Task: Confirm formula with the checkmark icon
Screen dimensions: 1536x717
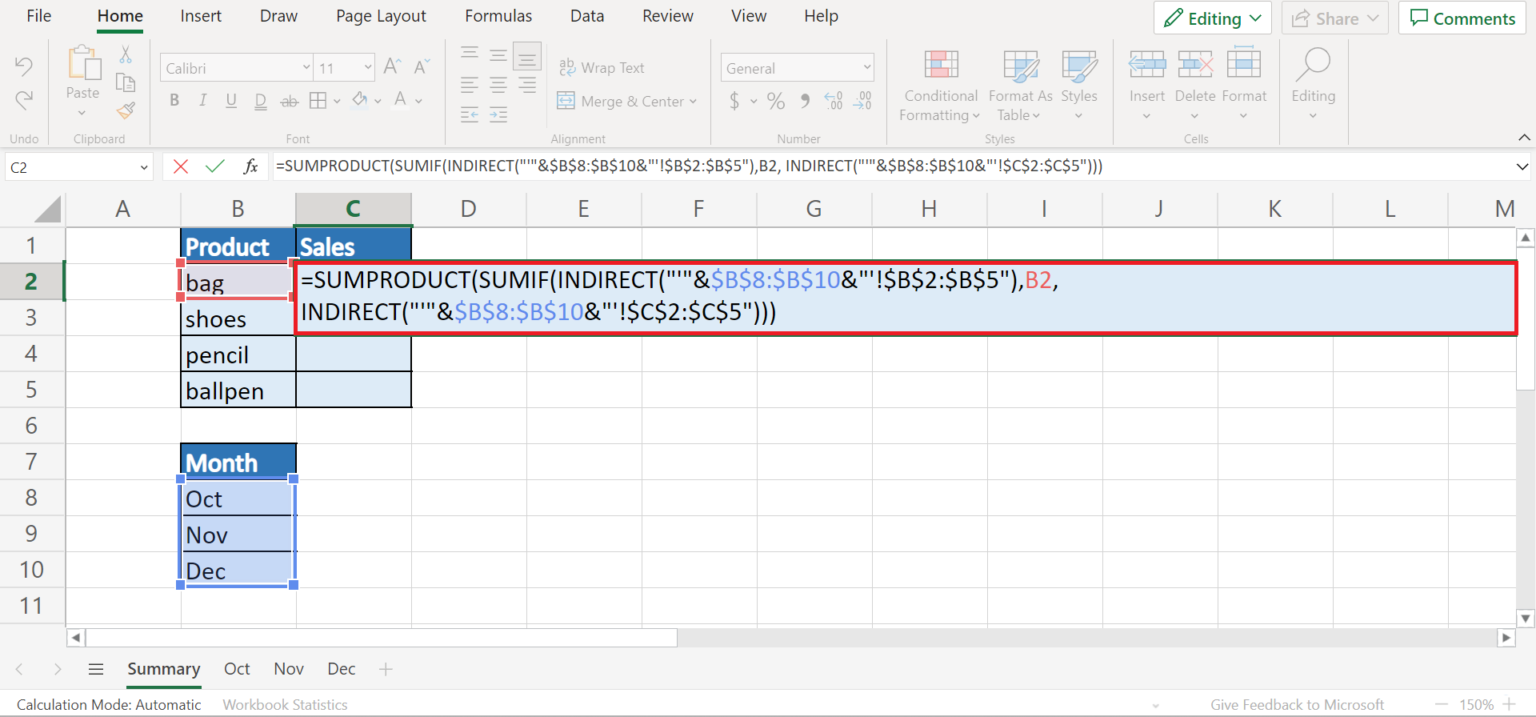Action: pos(215,167)
